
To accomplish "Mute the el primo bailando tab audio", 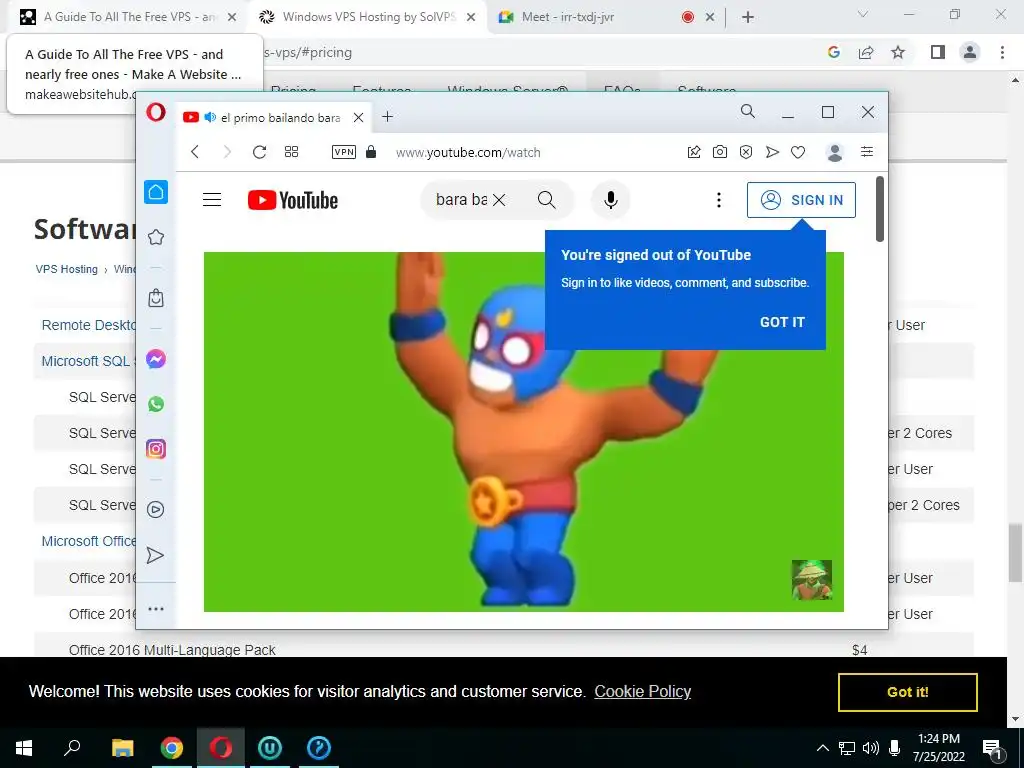I will (x=210, y=118).
